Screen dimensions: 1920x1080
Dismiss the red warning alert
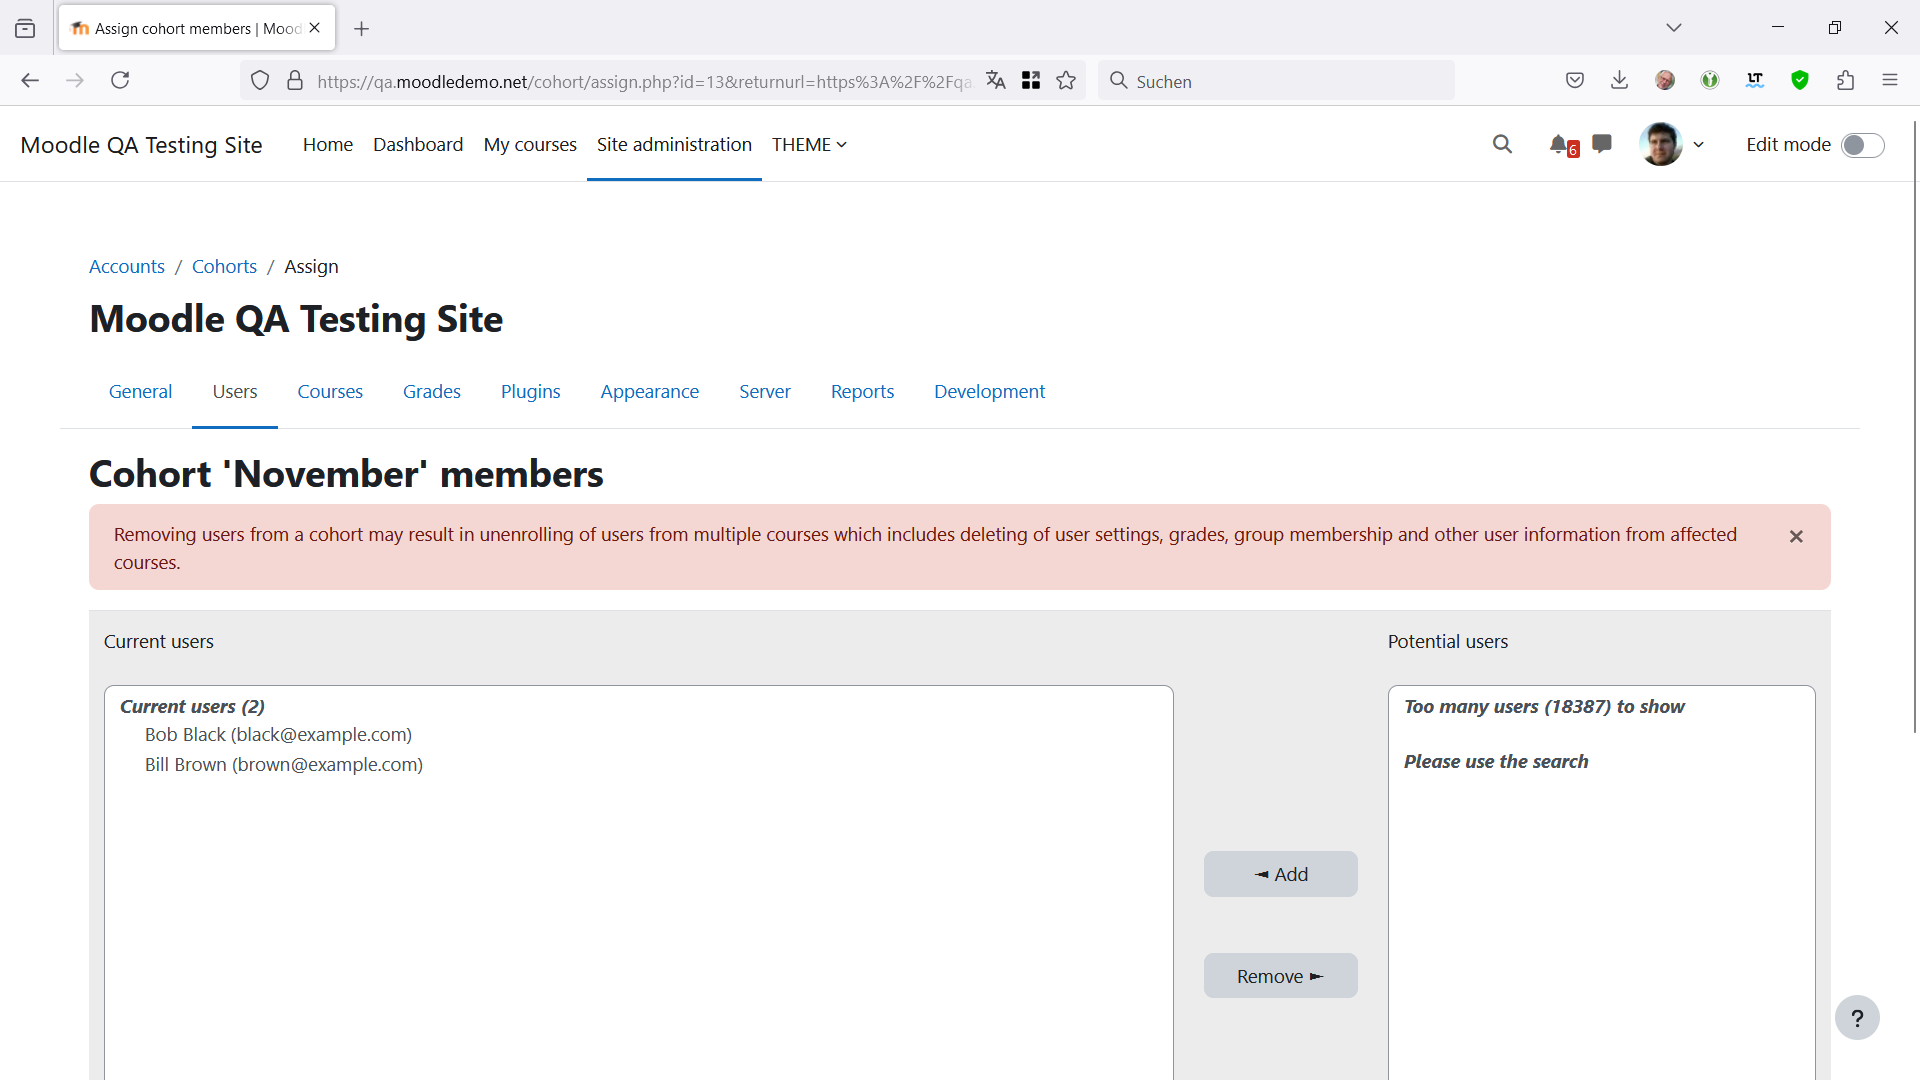pos(1796,537)
